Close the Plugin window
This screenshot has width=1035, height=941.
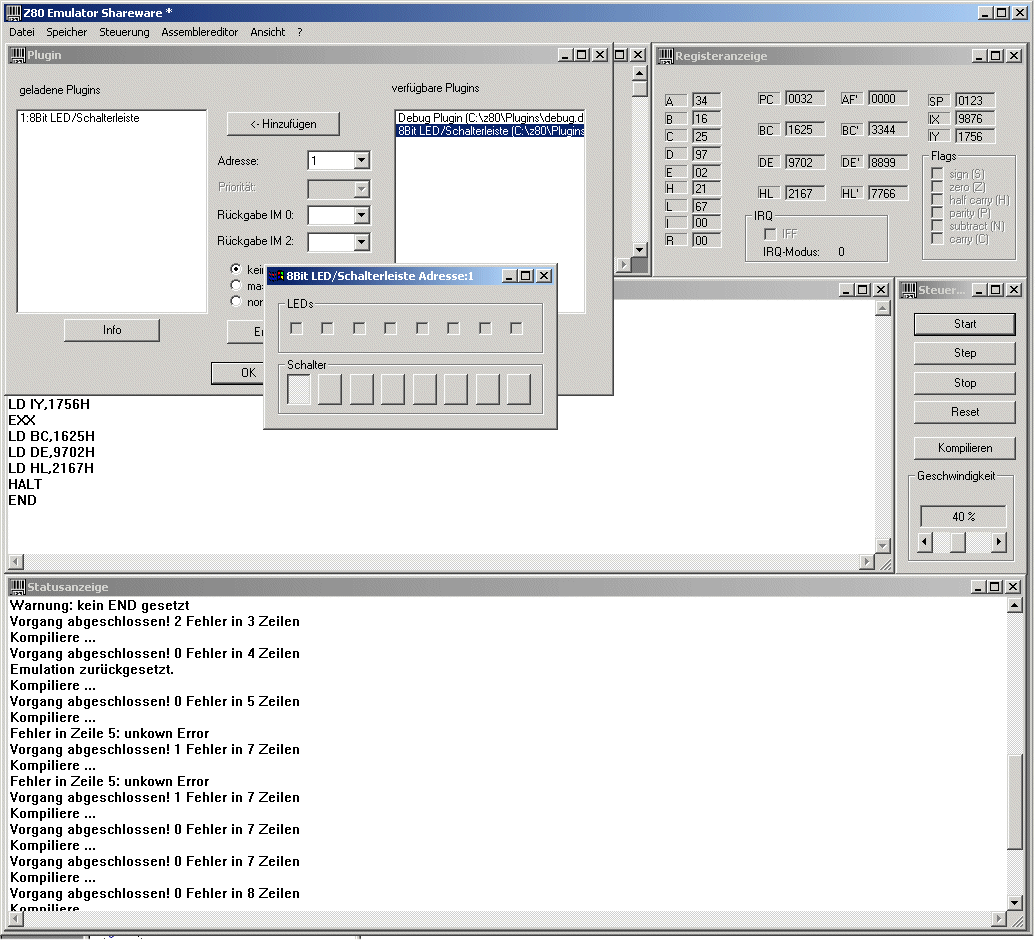[x=600, y=55]
